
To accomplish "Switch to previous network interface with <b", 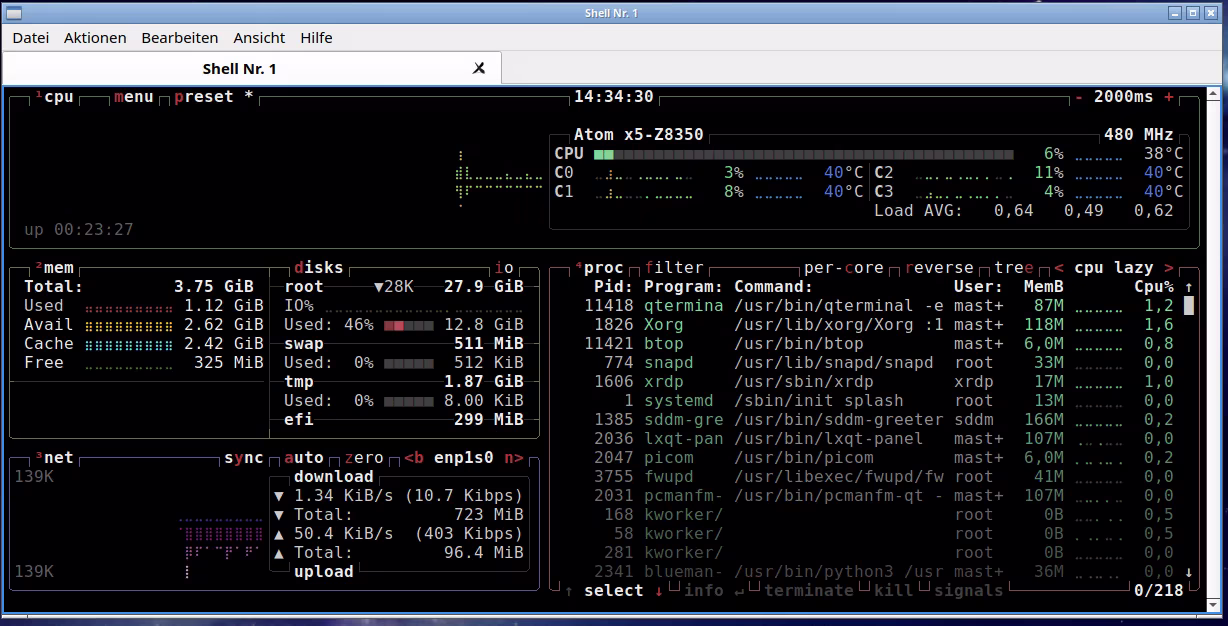I will (414, 458).
